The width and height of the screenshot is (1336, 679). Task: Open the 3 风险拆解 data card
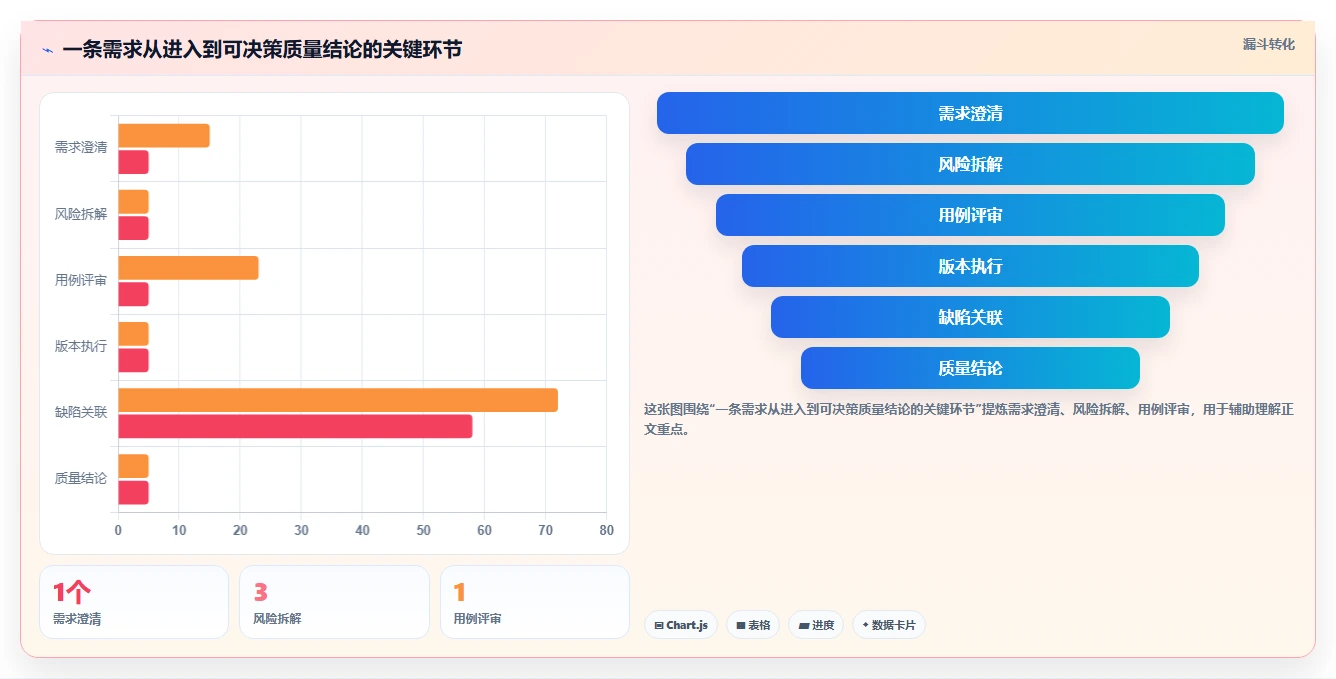point(334,602)
